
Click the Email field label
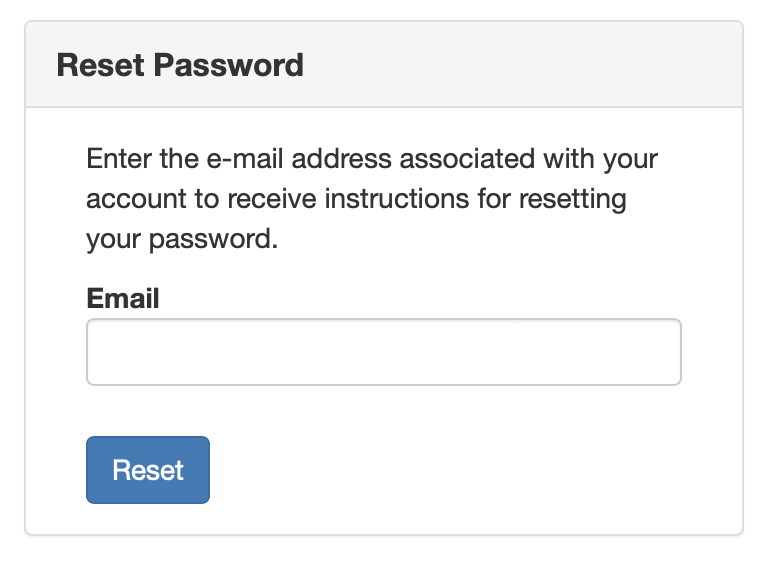click(x=123, y=298)
